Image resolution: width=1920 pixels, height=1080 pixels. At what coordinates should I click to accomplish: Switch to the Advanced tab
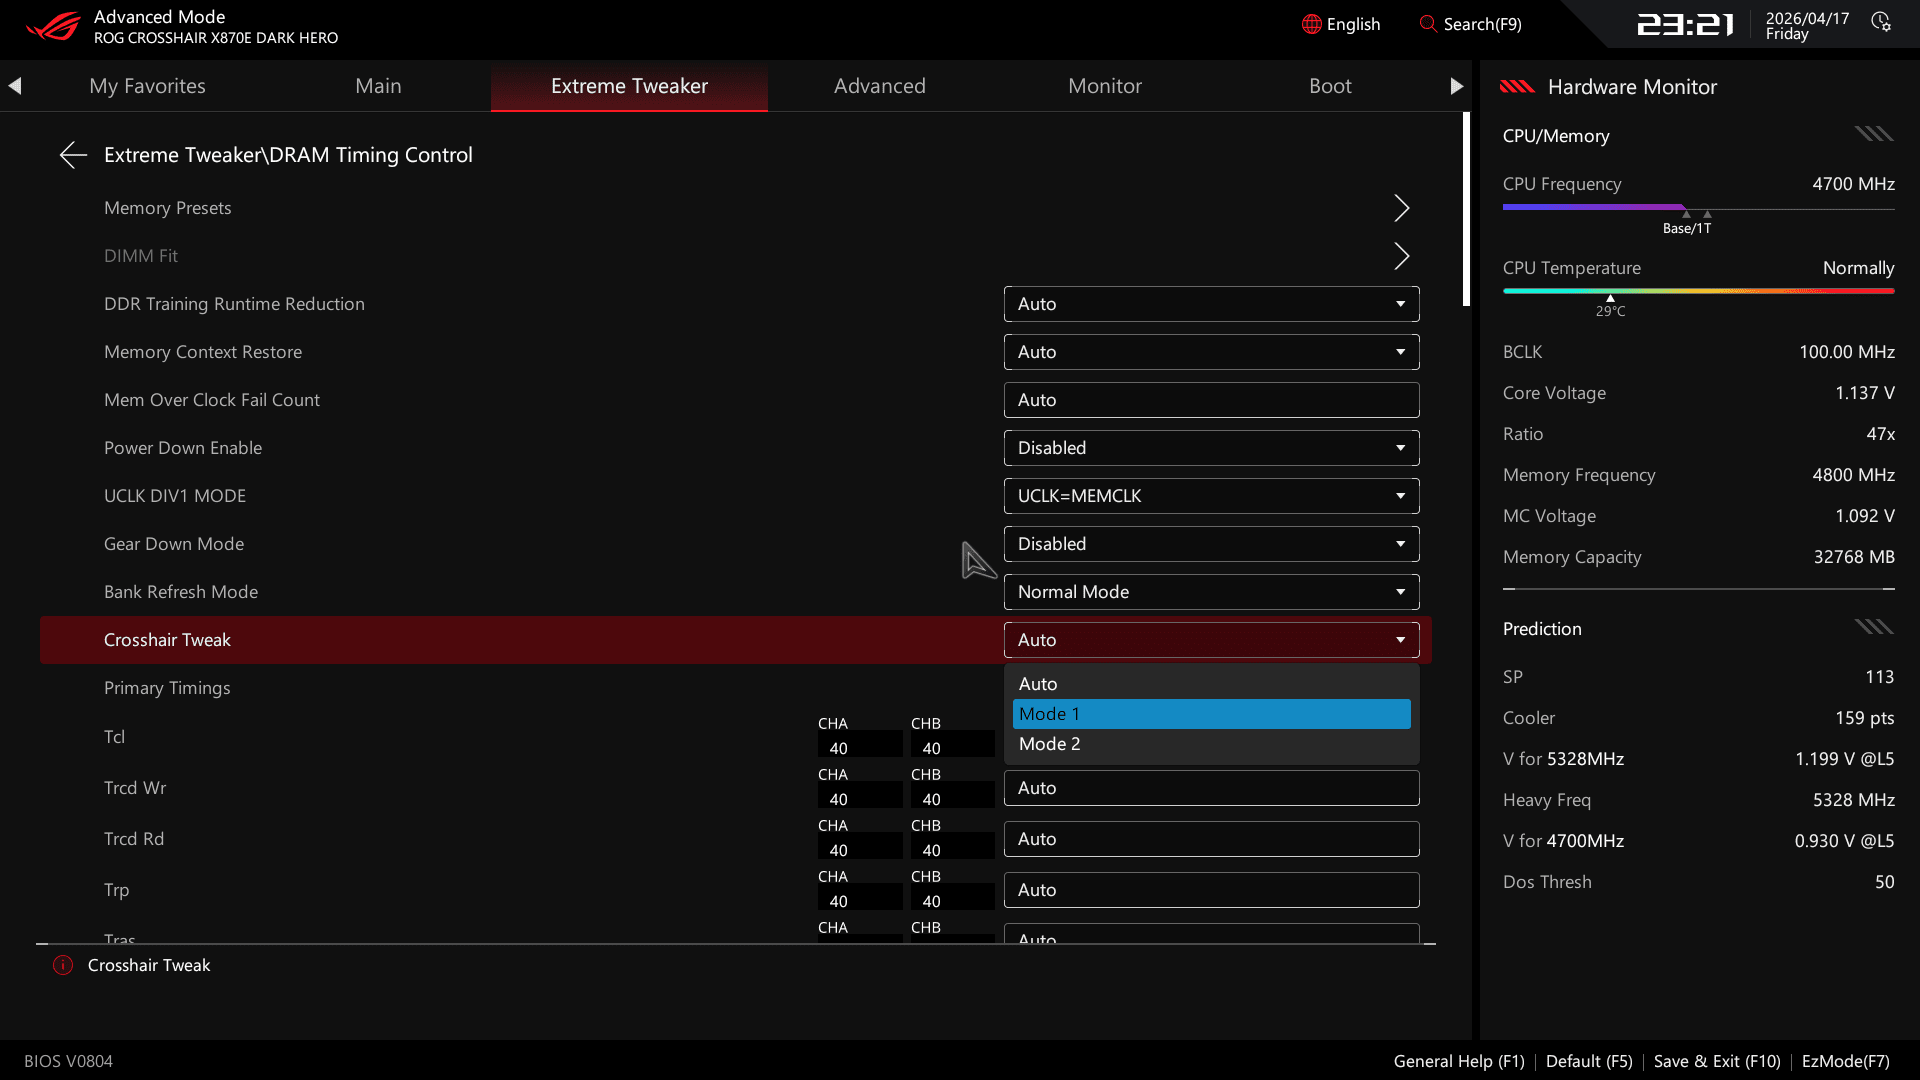(x=879, y=86)
